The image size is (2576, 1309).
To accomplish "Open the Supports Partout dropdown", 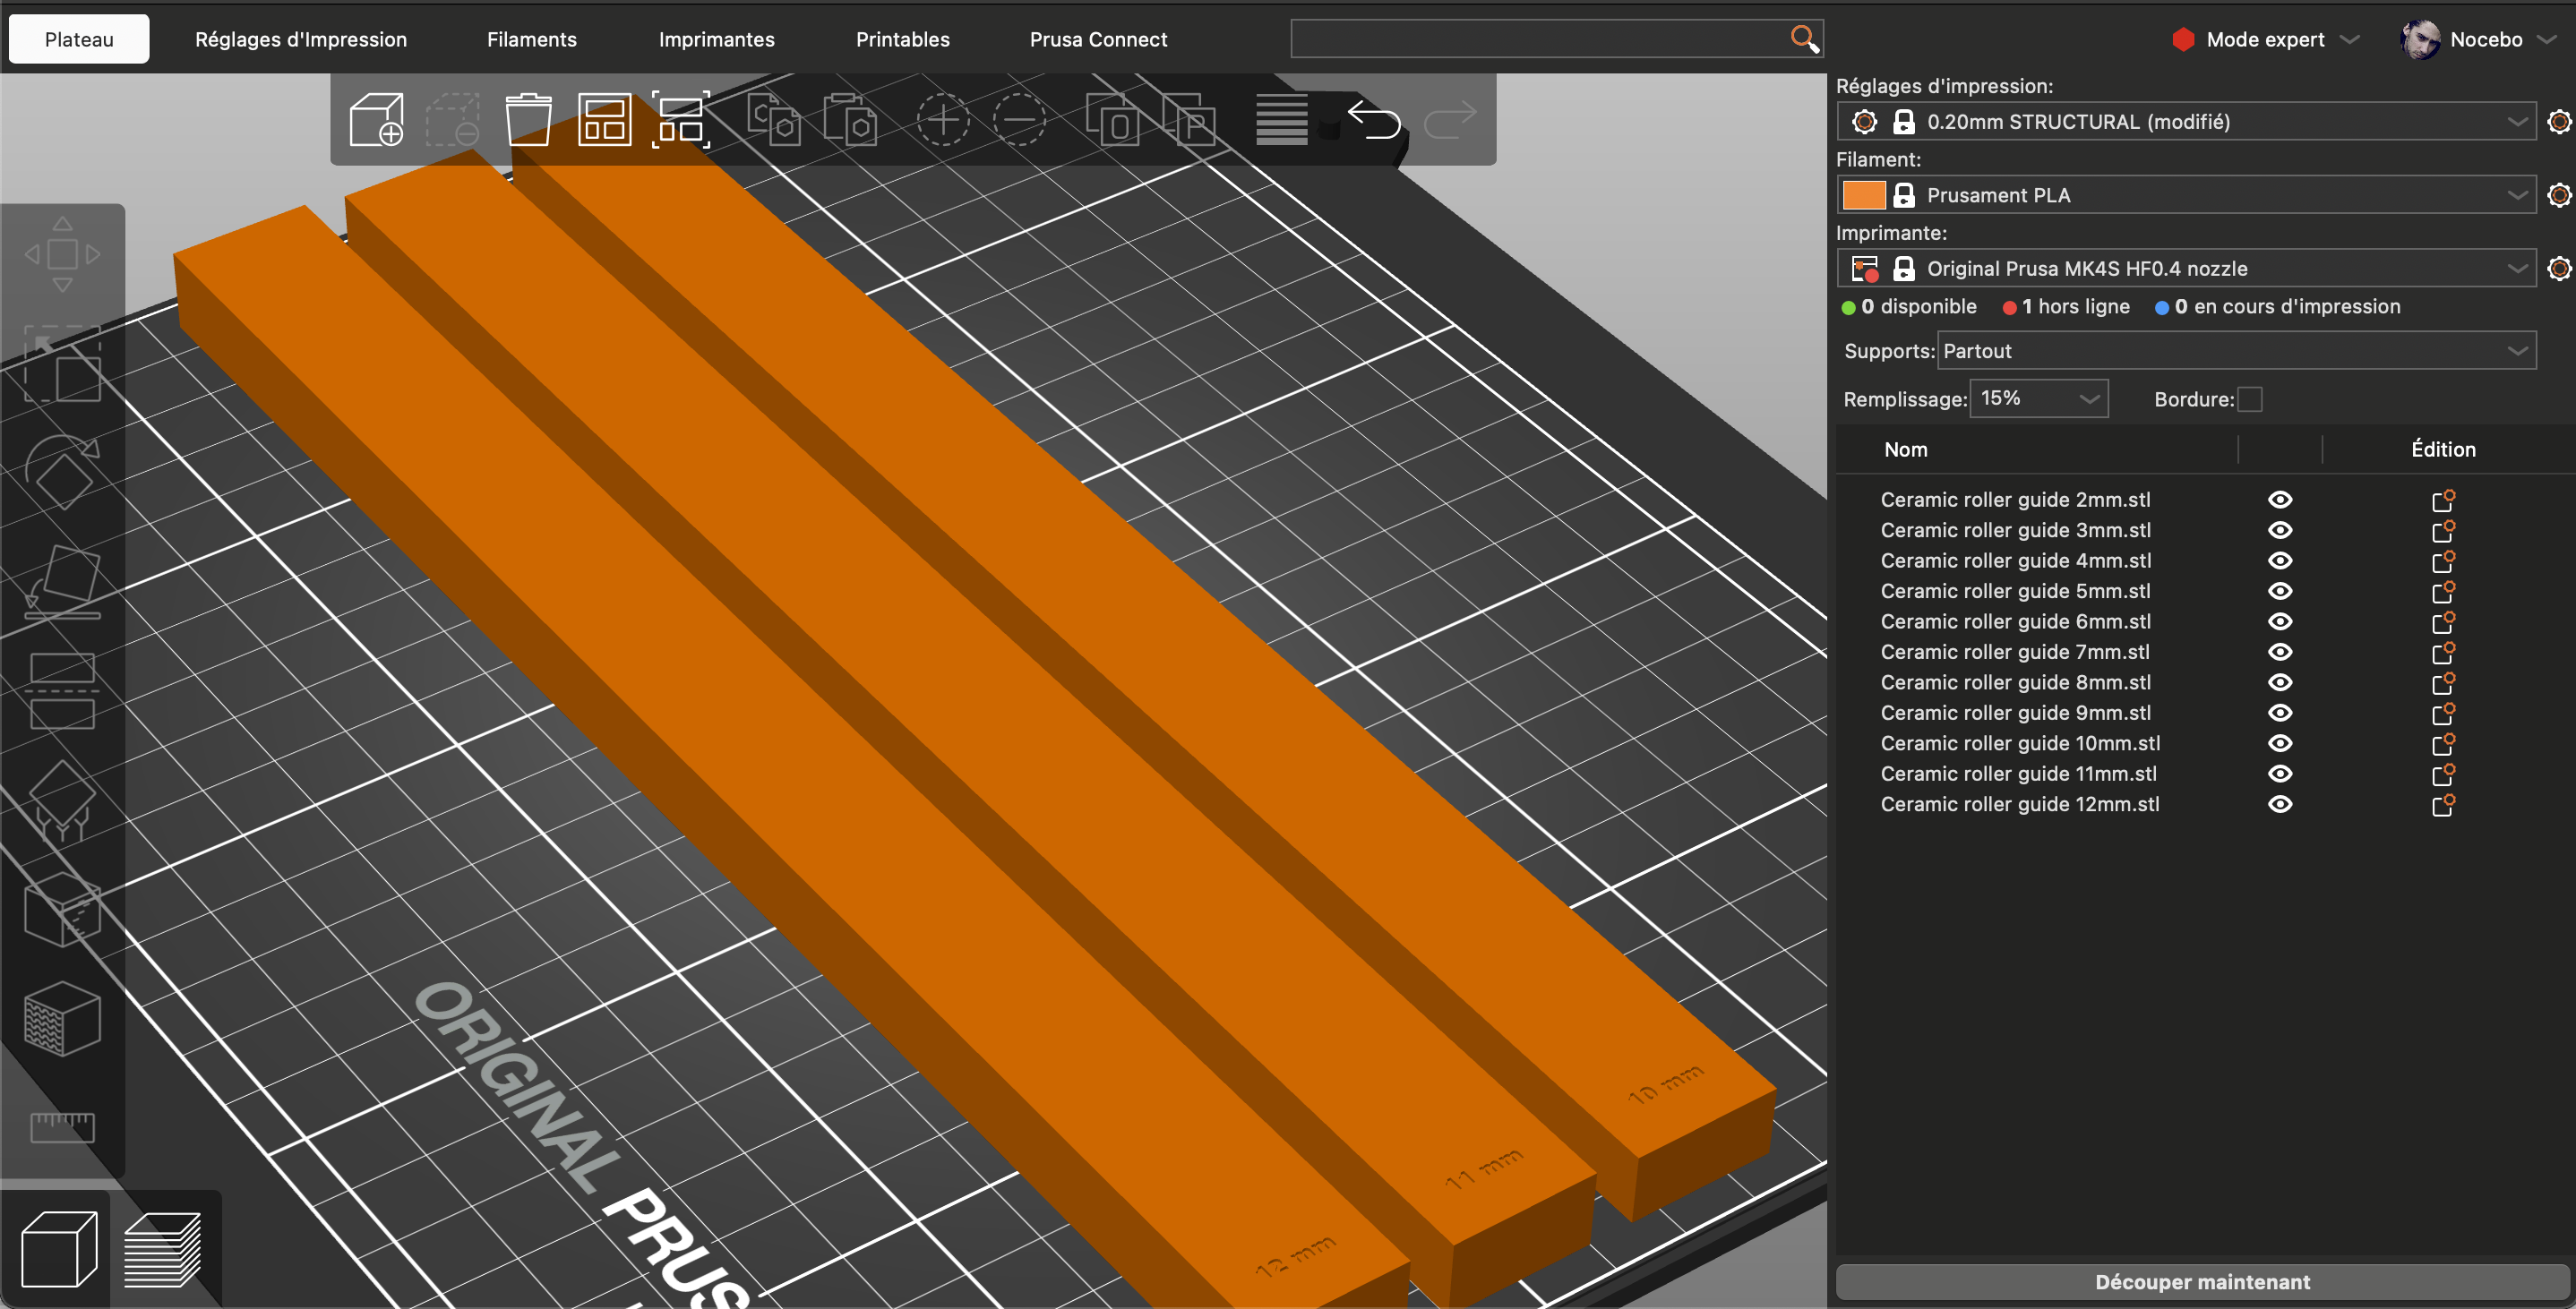I will tap(2237, 351).
